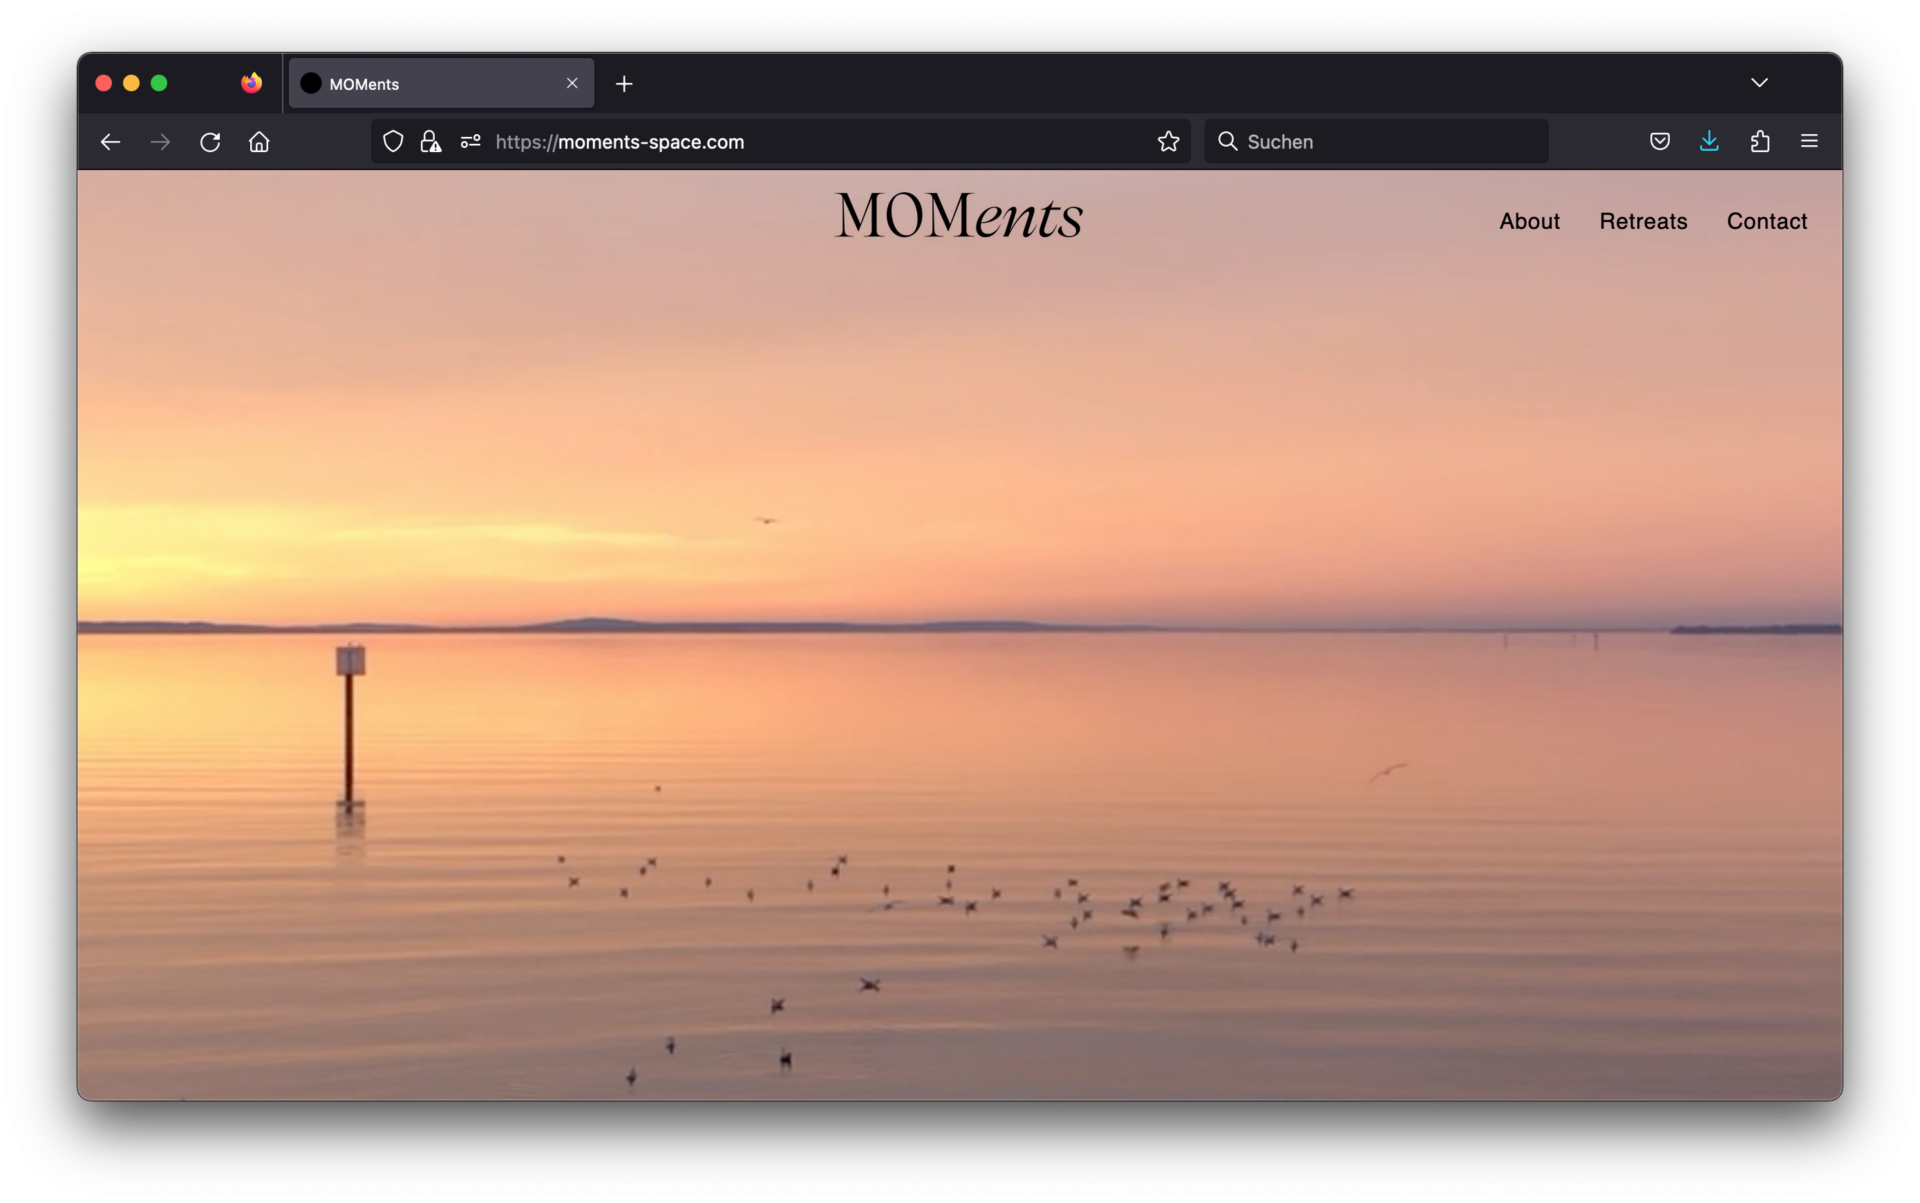The image size is (1920, 1203).
Task: Close the MOMents tab
Action: tap(572, 83)
